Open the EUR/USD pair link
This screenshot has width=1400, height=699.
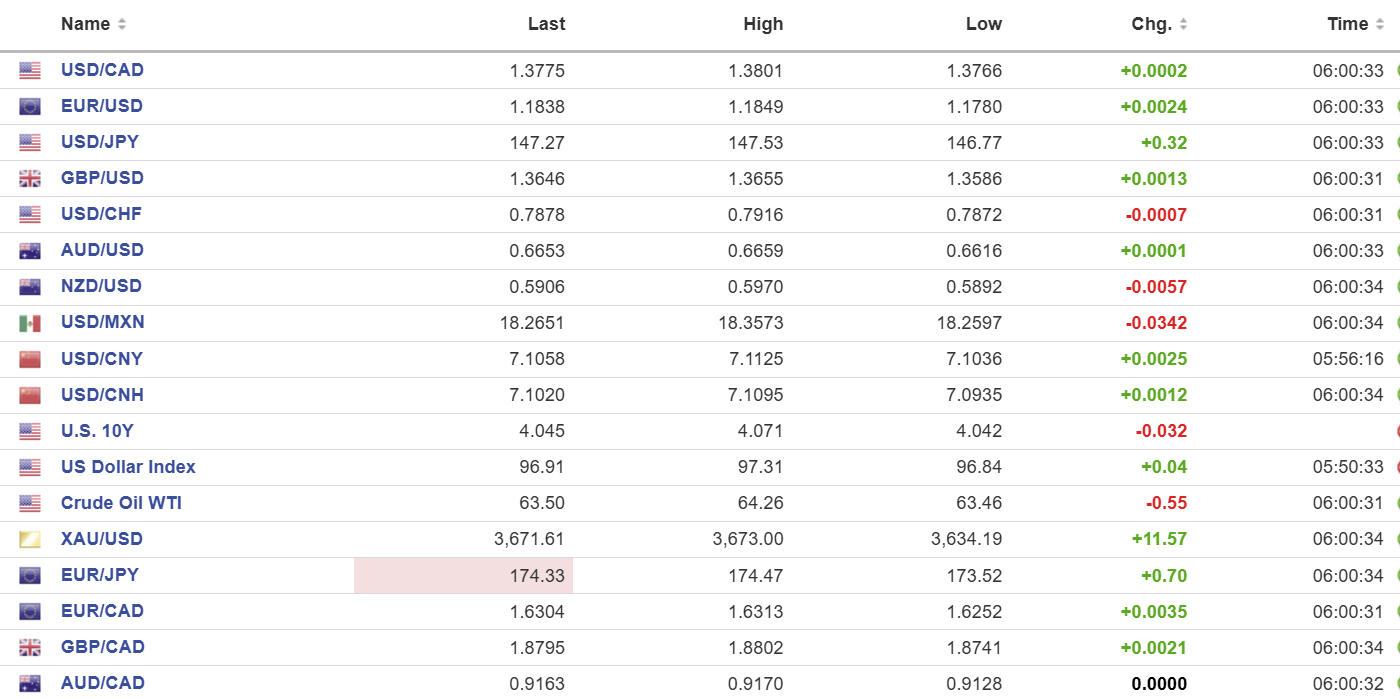pyautogui.click(x=102, y=106)
